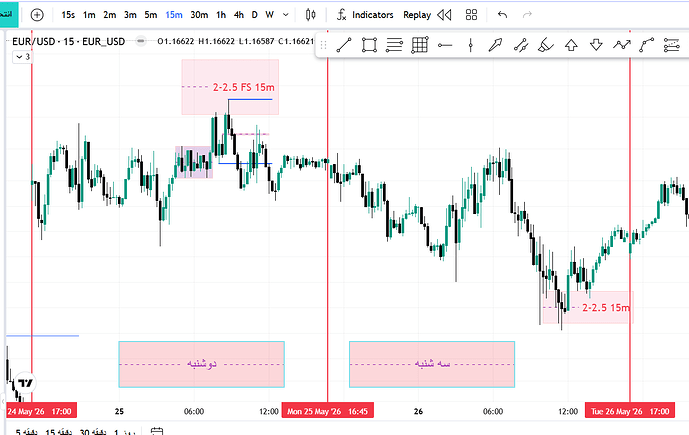
Task: Open the go-to-date calendar icon
Action: pos(157,431)
